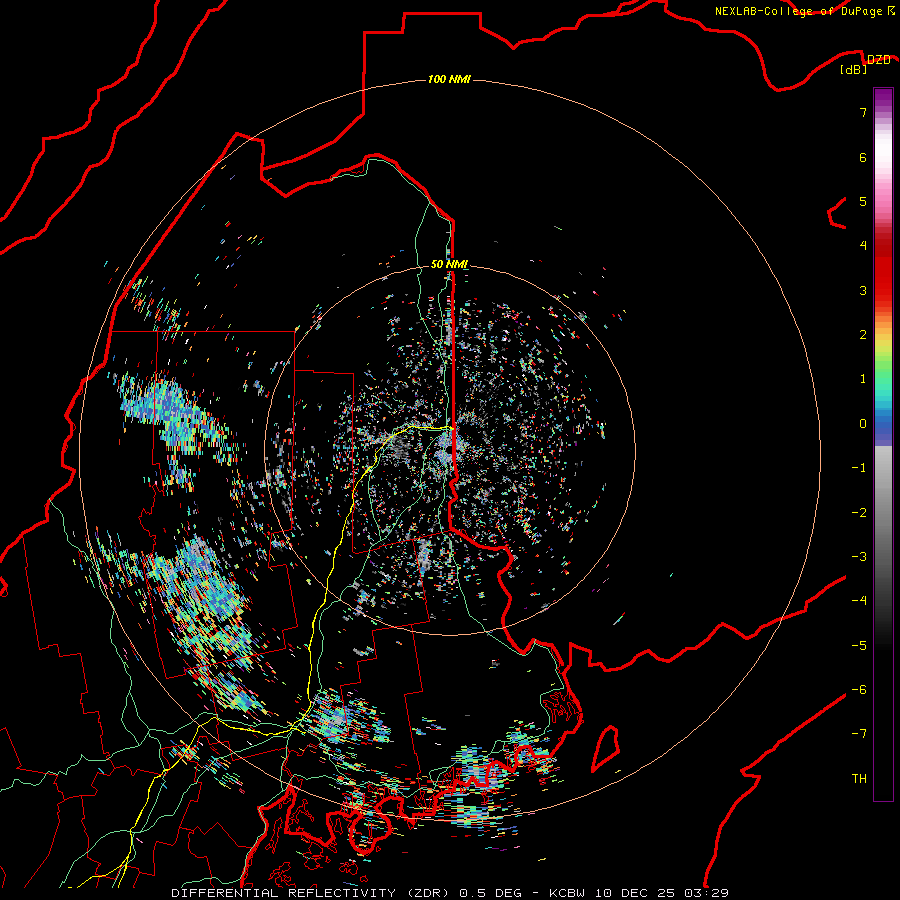900x900 pixels.
Task: Click the -5 value on color scale
Action: coord(859,646)
